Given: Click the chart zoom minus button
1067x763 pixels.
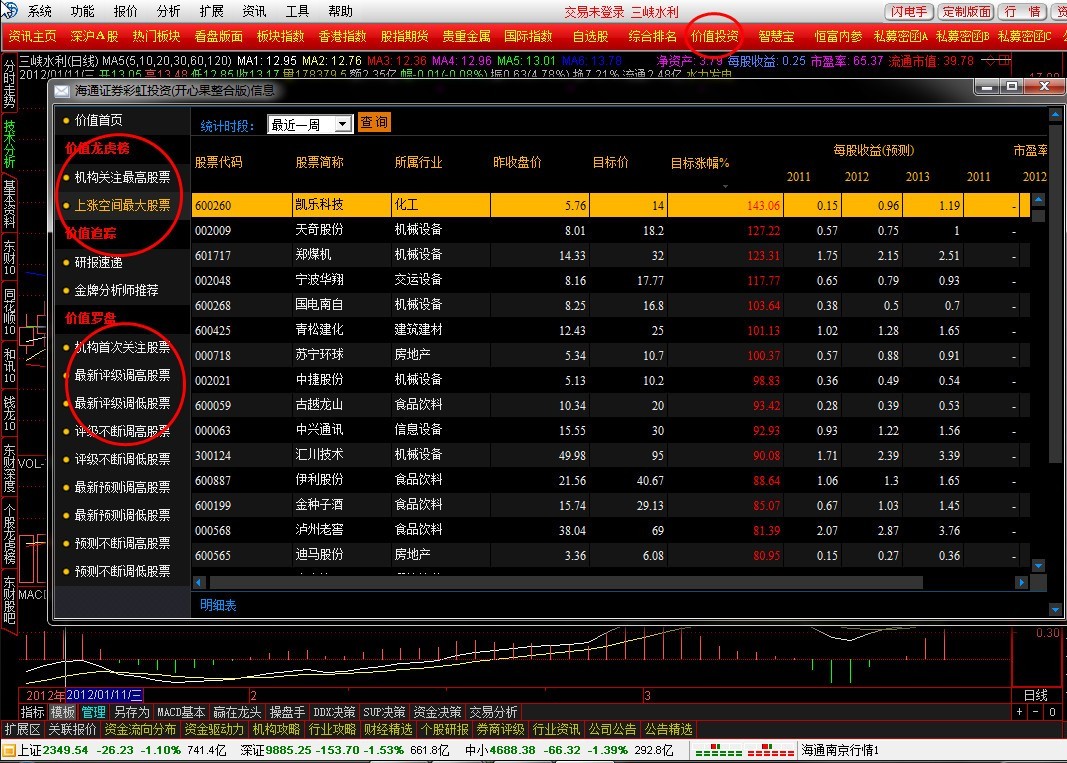Looking at the screenshot, I should click(1036, 712).
